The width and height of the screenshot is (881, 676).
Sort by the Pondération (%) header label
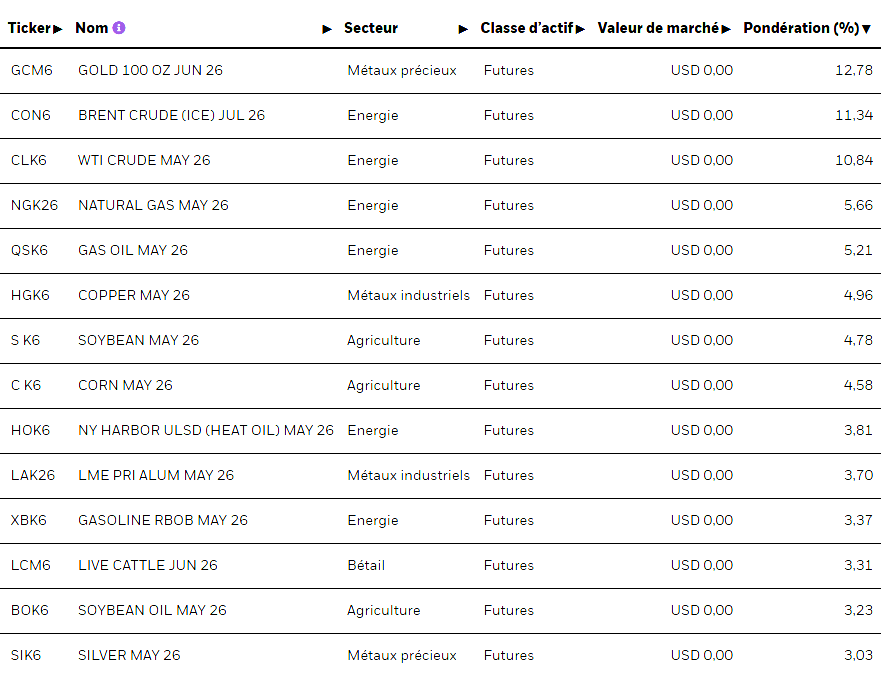800,28
